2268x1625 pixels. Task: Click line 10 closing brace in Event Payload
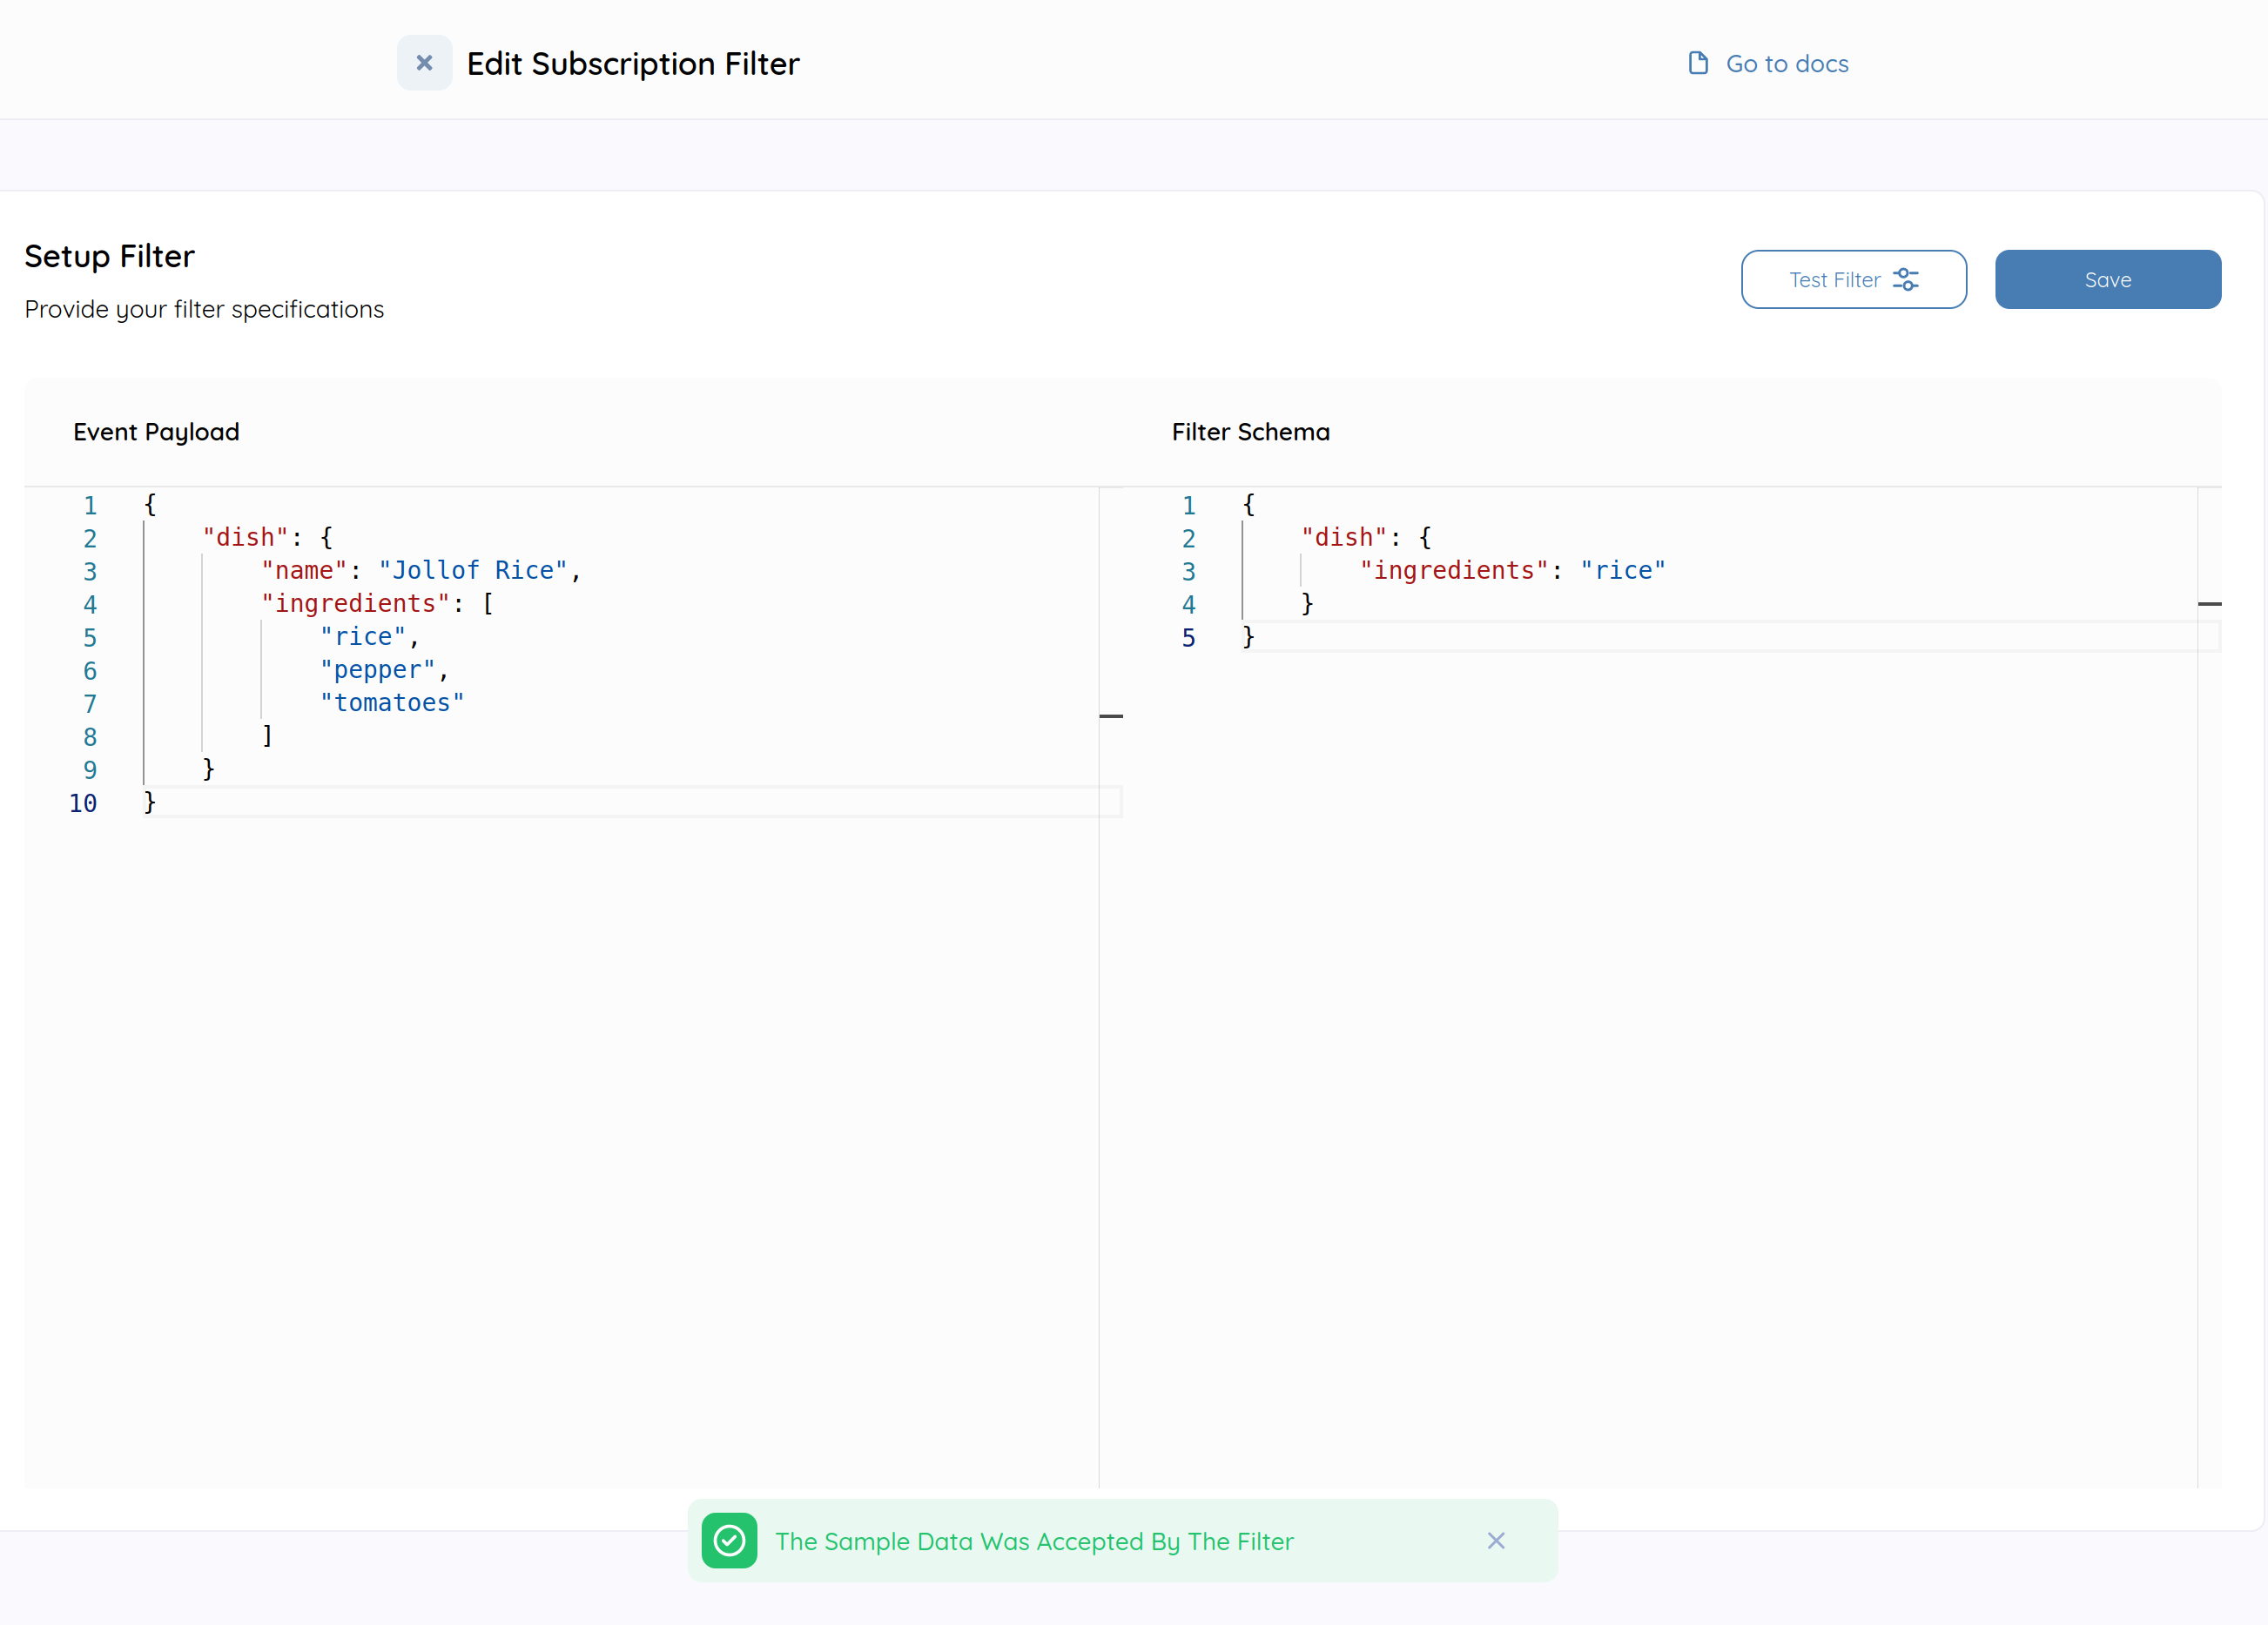150,802
